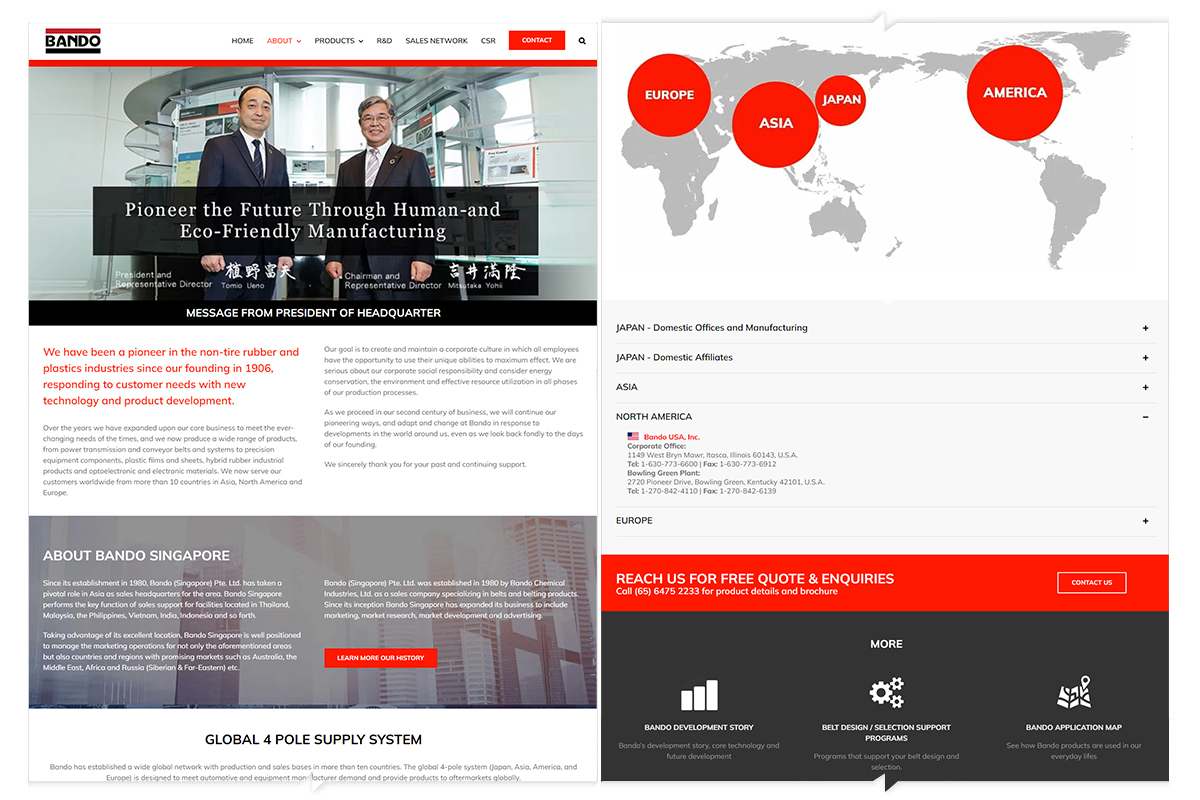This screenshot has width=1200, height=800.
Task: Click the CONTACT US button in the quote banner
Action: (1091, 582)
